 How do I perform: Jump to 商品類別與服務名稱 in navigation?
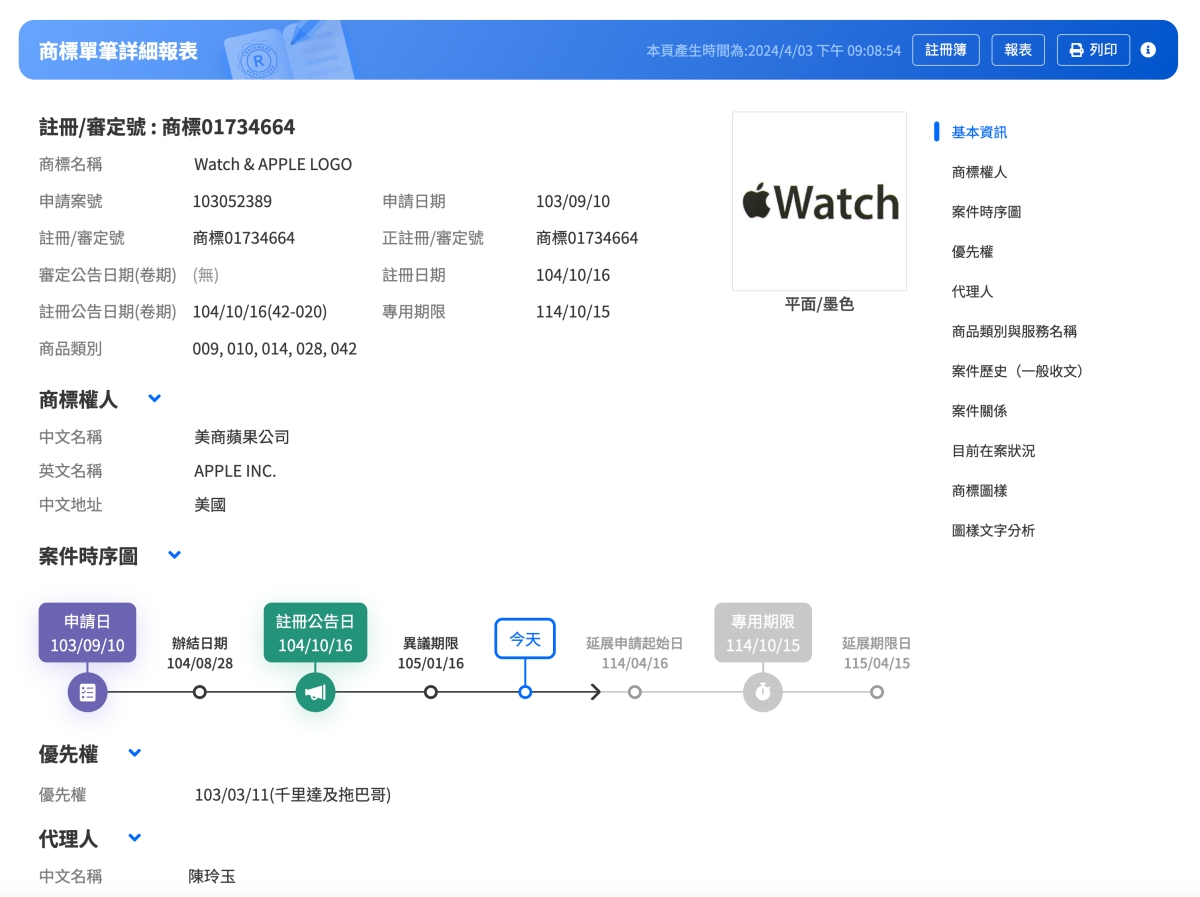pyautogui.click(x=1014, y=331)
